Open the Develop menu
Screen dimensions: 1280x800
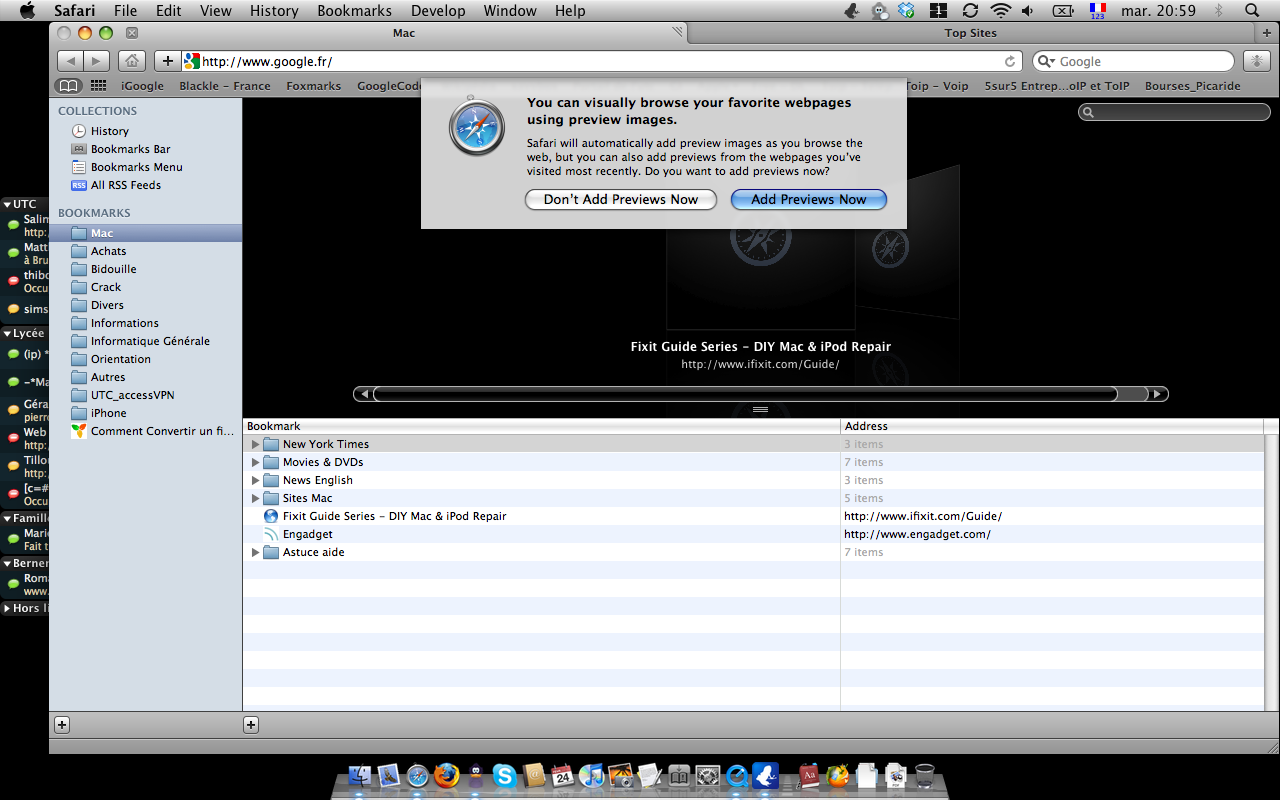click(438, 11)
